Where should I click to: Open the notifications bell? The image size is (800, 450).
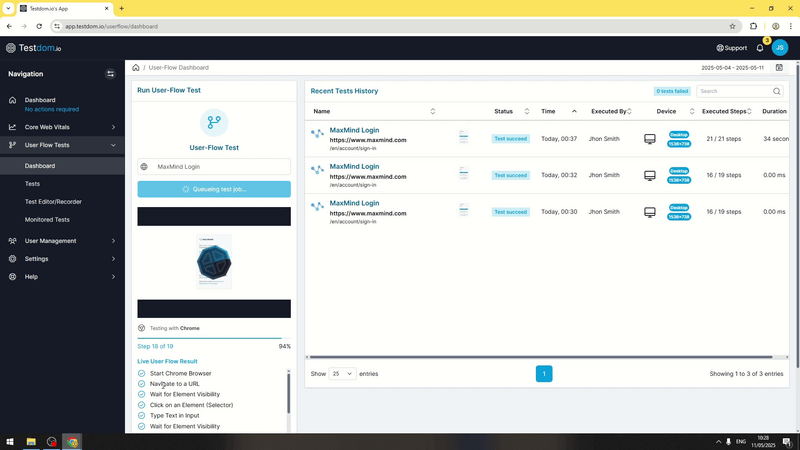point(760,48)
